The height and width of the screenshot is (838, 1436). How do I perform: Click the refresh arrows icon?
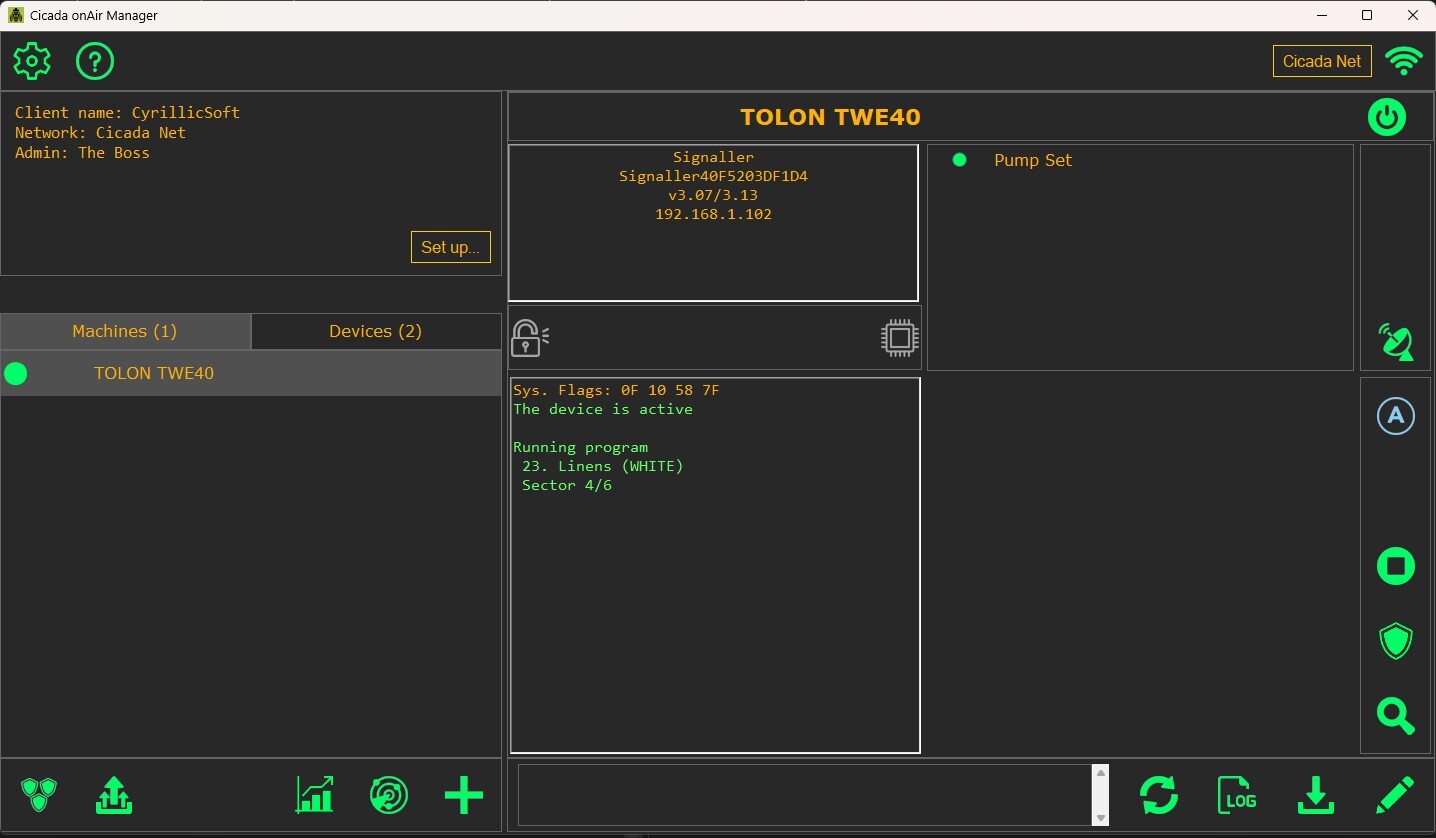(1158, 796)
